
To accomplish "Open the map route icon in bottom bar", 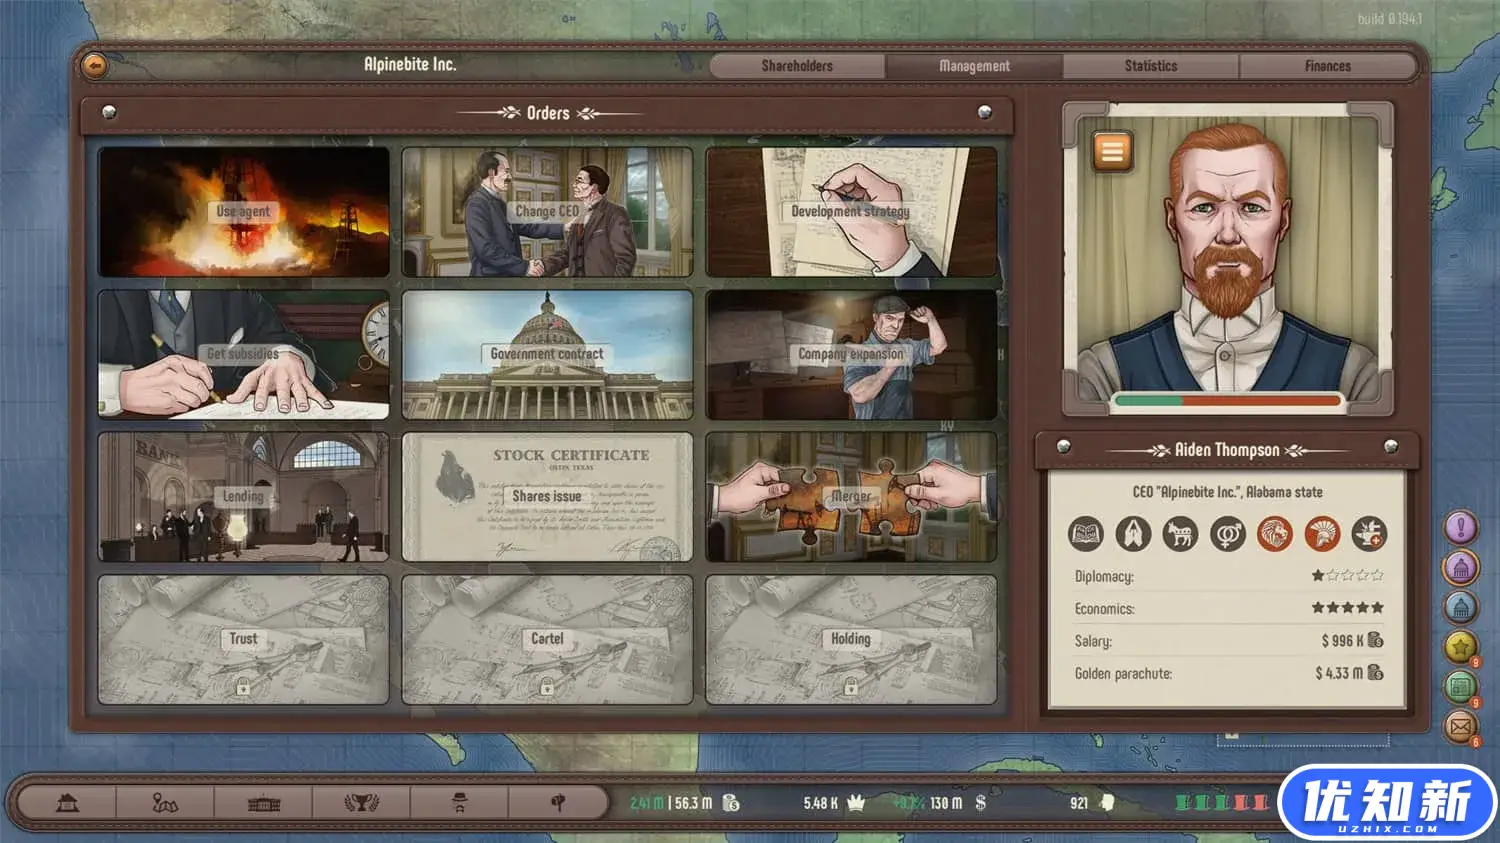I will click(165, 802).
